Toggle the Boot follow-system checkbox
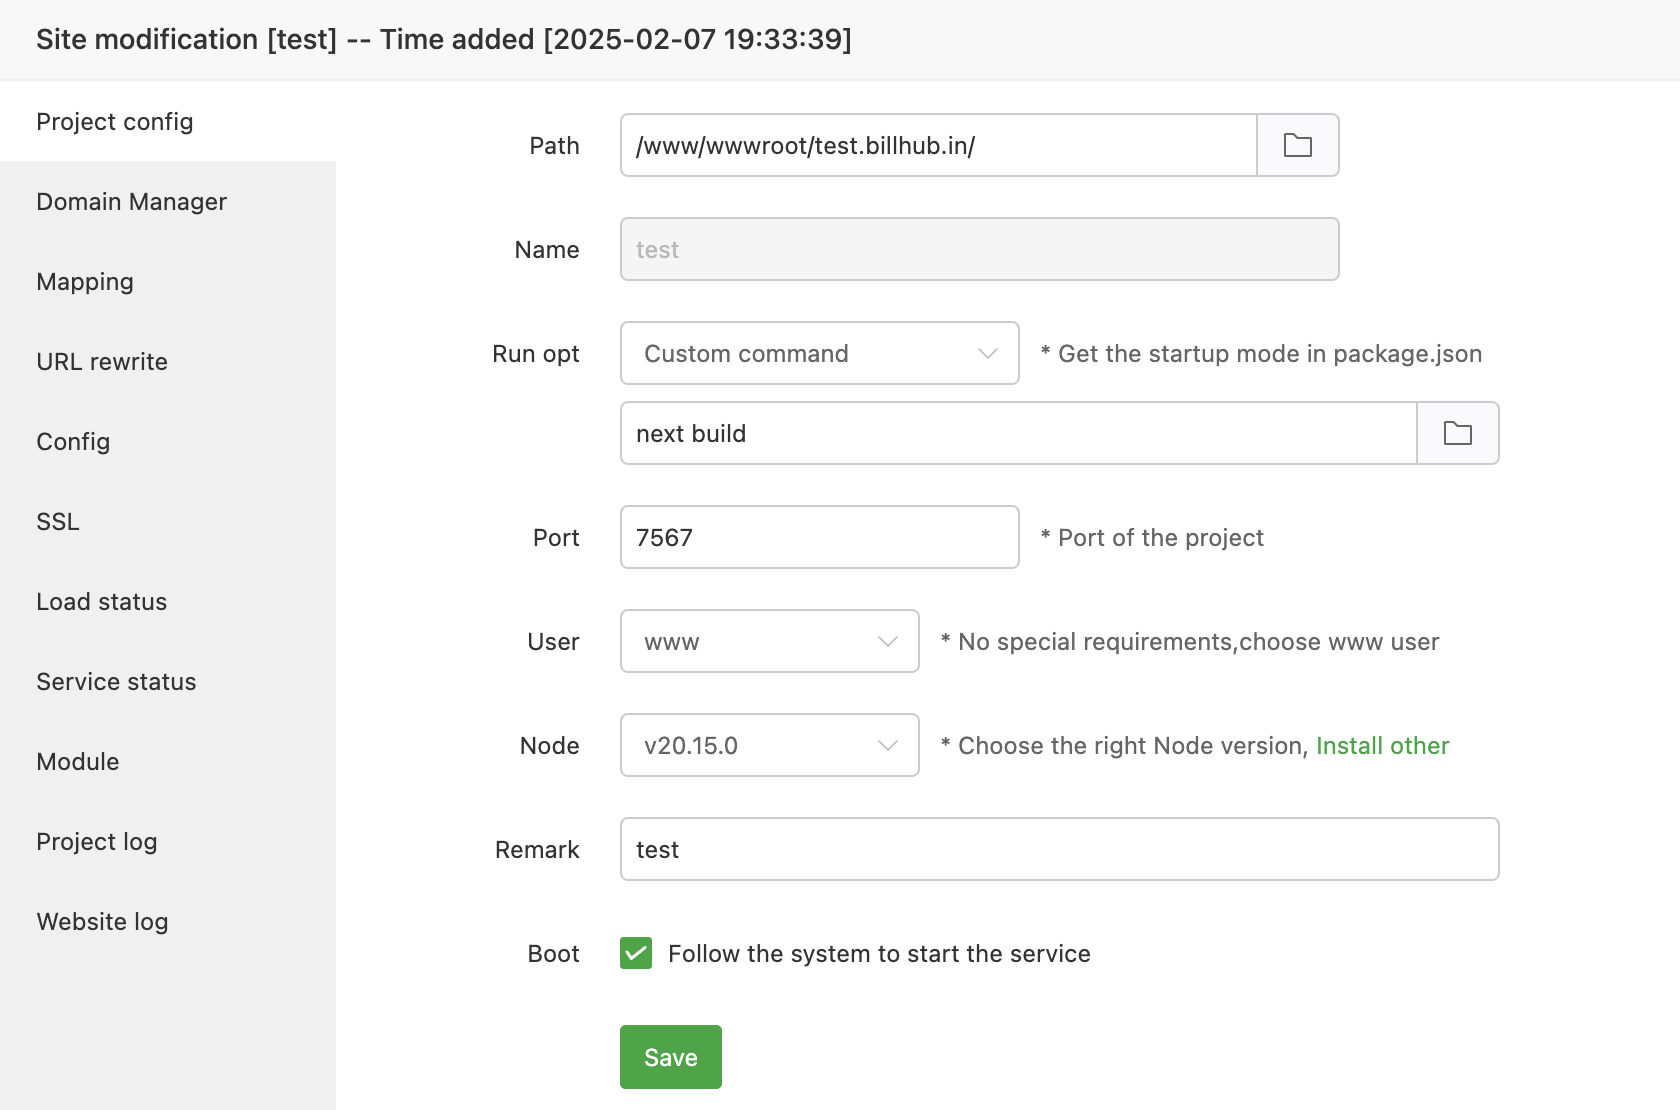 [636, 953]
